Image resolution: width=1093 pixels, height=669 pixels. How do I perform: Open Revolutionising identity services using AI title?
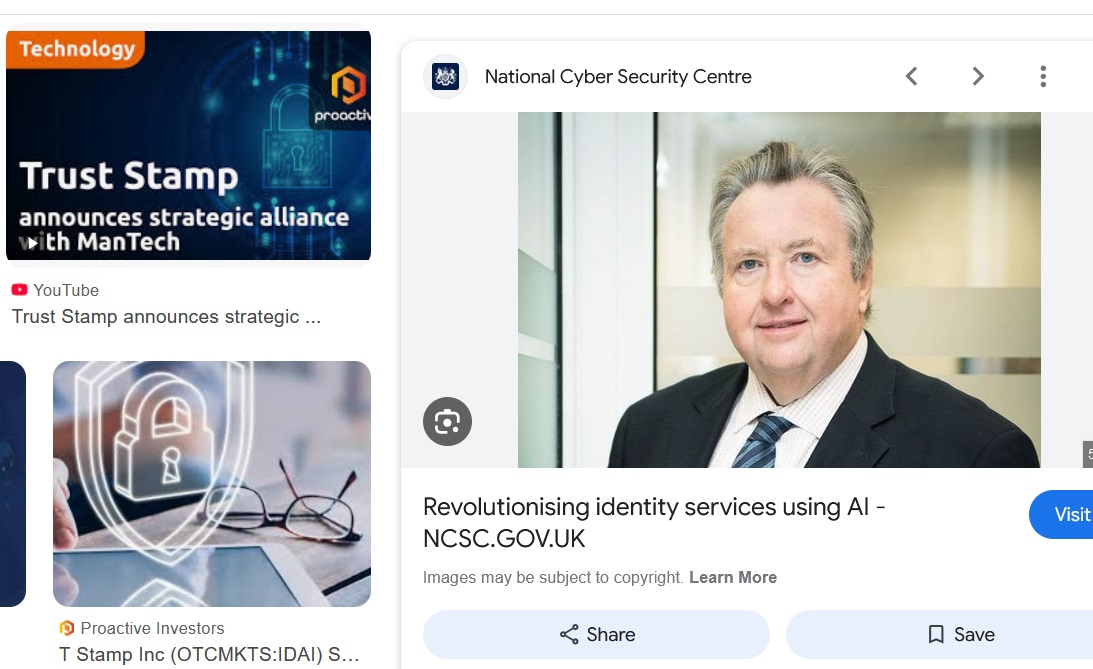(x=654, y=523)
